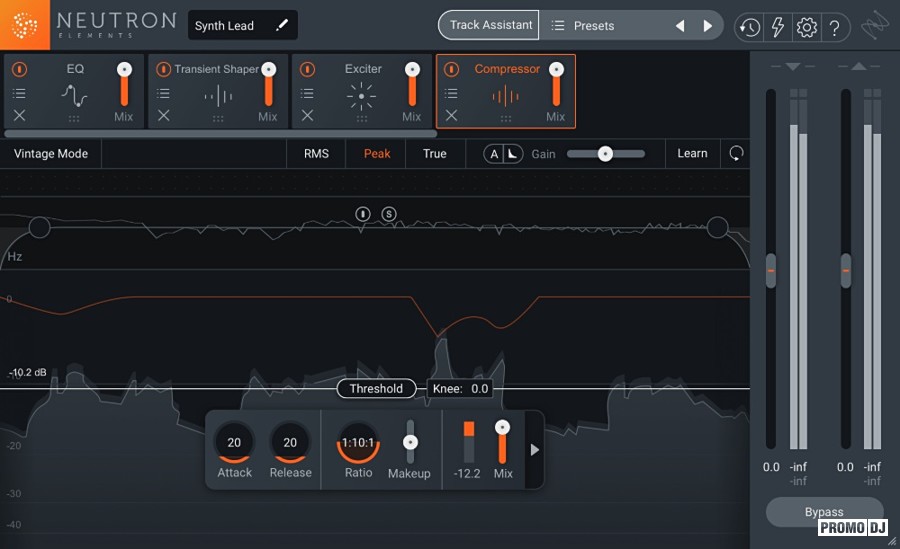Image resolution: width=900 pixels, height=549 pixels.
Task: Click the Track Assistant button
Action: pos(490,26)
